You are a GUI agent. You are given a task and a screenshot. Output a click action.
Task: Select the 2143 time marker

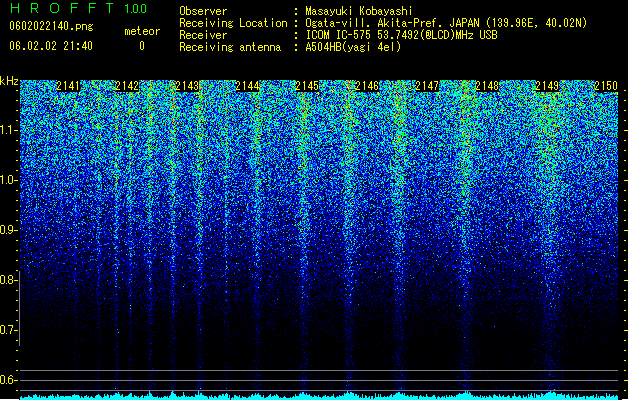pos(187,86)
